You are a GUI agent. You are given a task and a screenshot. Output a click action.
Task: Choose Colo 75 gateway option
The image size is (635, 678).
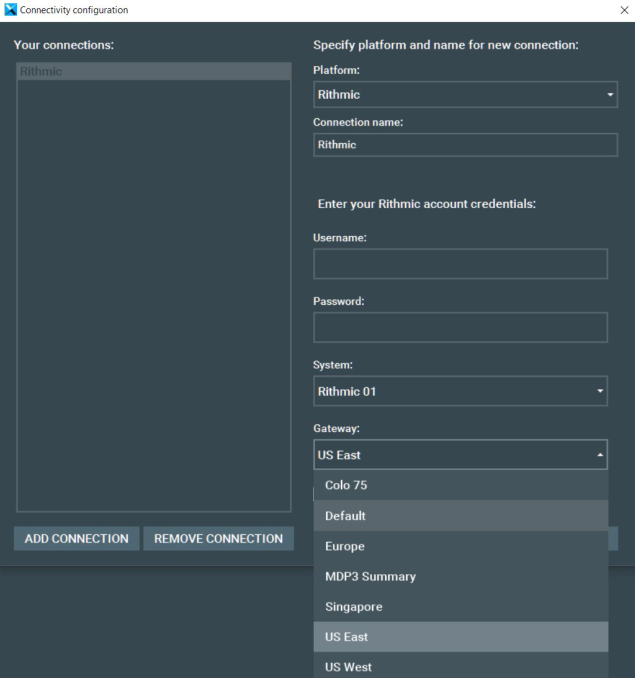(x=461, y=485)
